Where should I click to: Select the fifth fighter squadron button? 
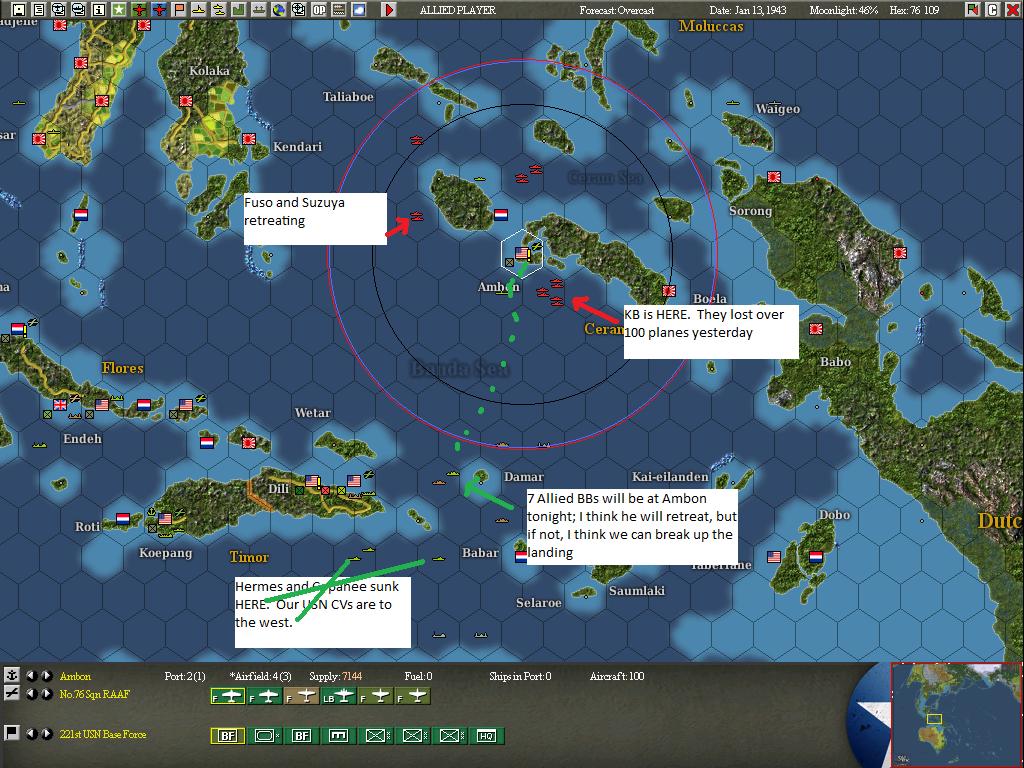[x=376, y=696]
